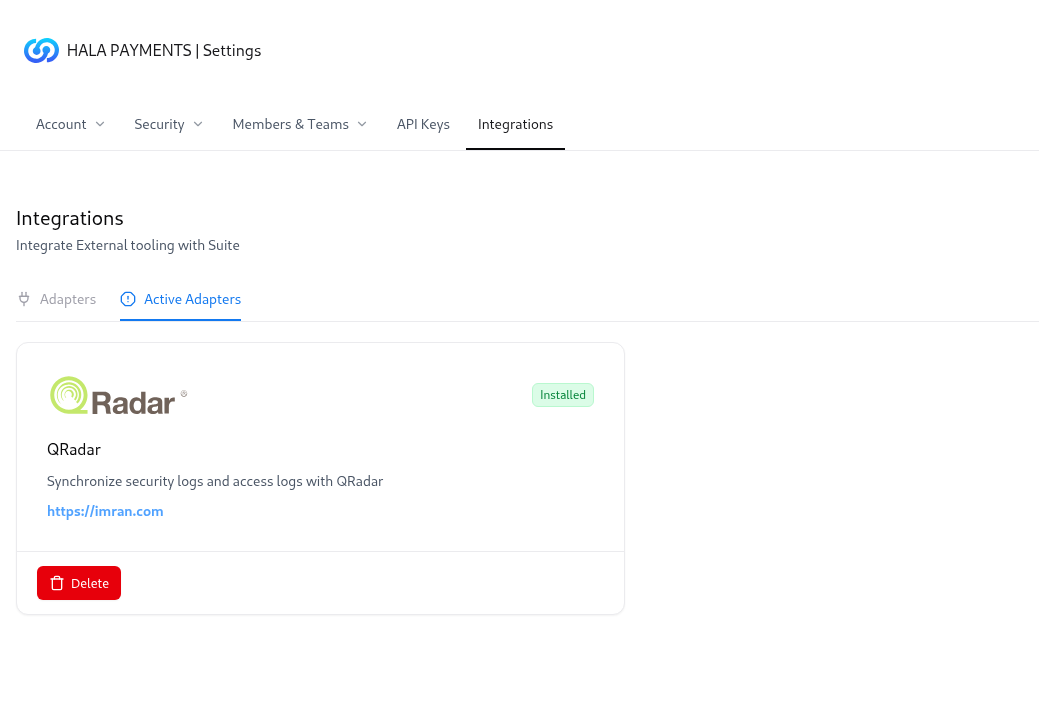Switch to the API Keys tab
Screen dimensions: 1039x702
423,124
